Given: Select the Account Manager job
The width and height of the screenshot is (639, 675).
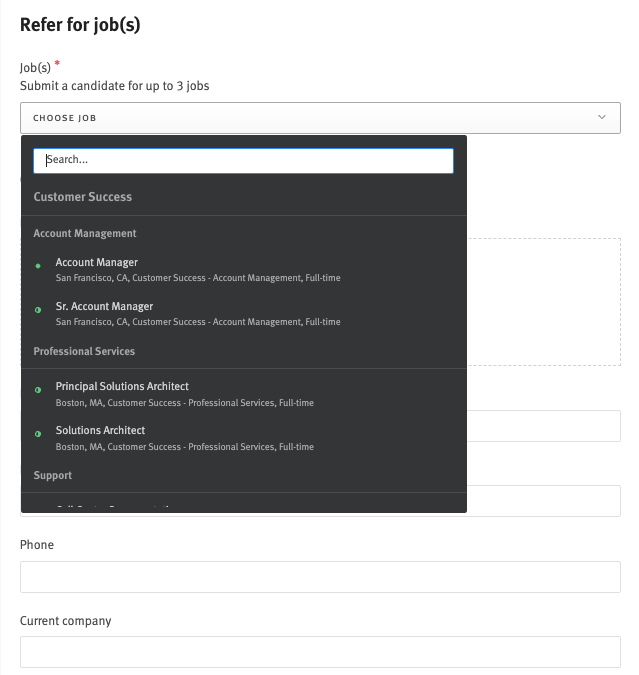Looking at the screenshot, I should pos(244,269).
